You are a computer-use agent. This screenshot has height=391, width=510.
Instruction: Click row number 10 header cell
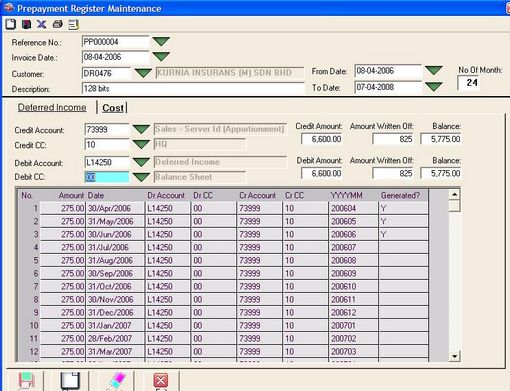30,325
